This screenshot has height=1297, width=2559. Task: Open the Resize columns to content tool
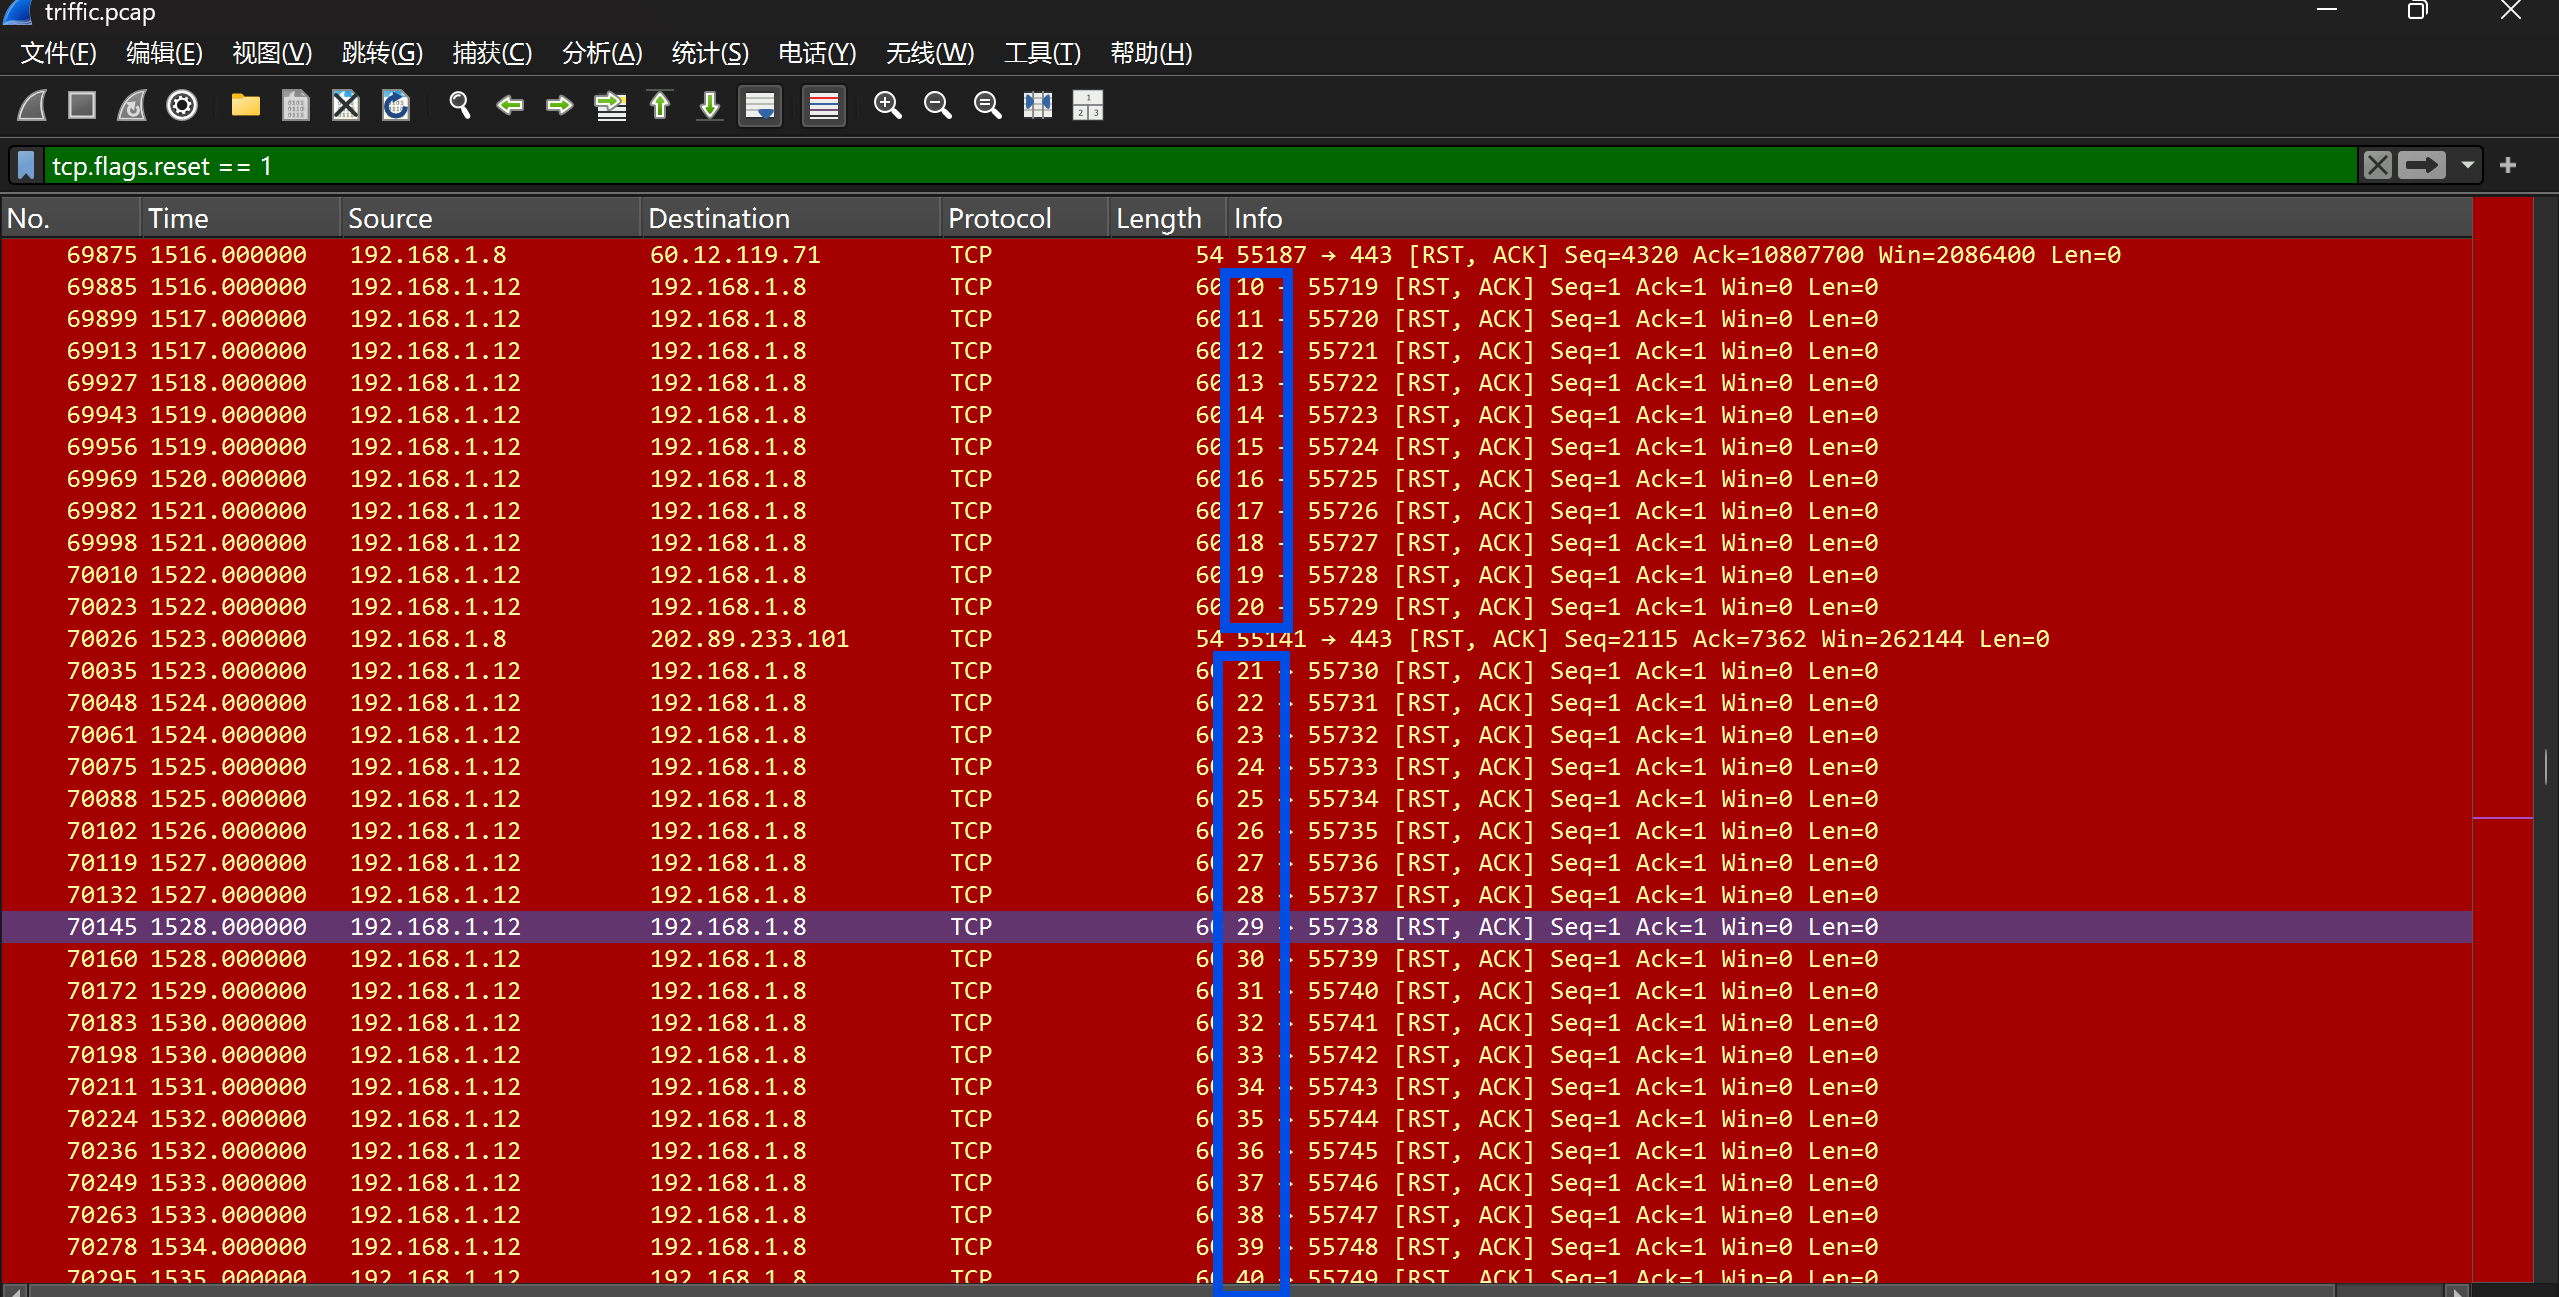1038,105
